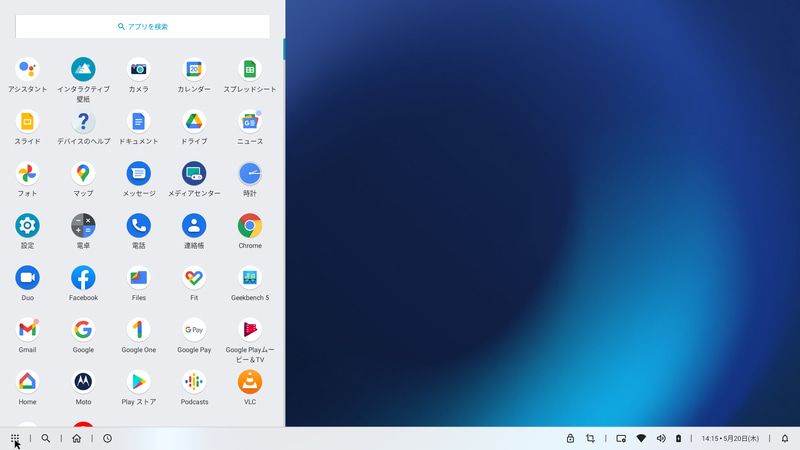This screenshot has width=800, height=450.
Task: Open the Files app
Action: [x=138, y=278]
